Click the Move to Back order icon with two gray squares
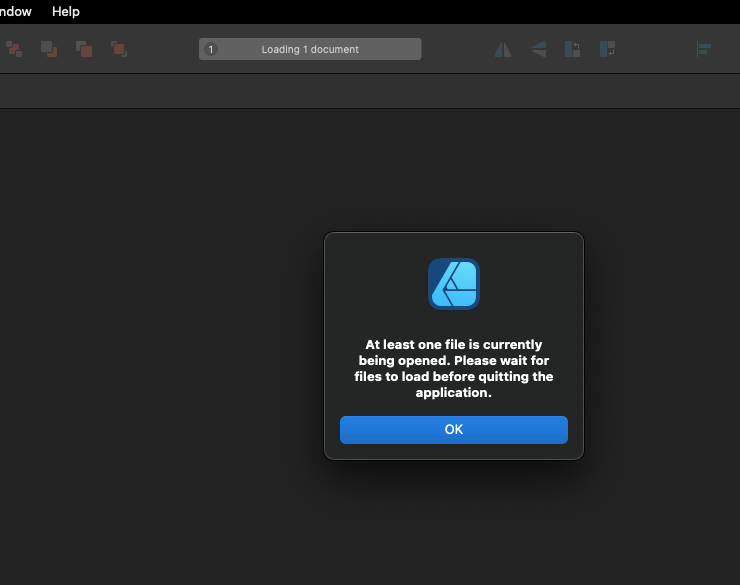 (14, 49)
